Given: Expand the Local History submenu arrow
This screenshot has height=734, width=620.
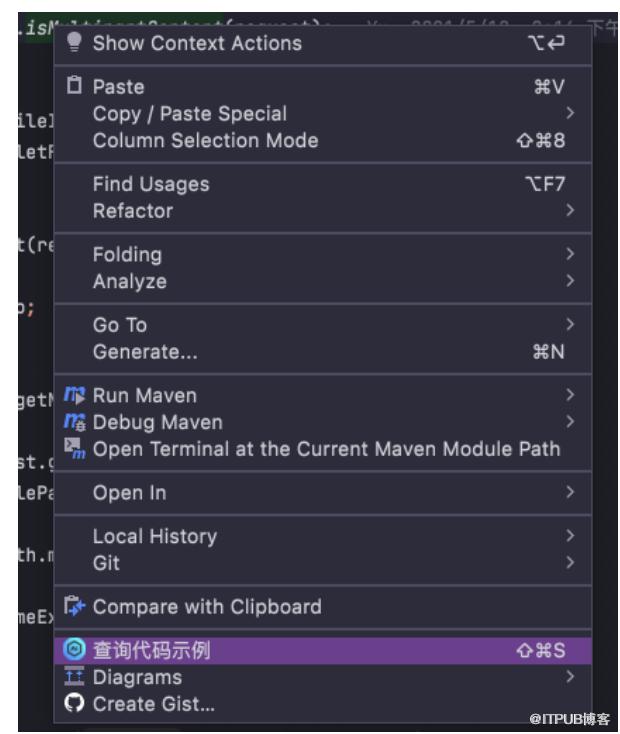Looking at the screenshot, I should click(x=570, y=536).
